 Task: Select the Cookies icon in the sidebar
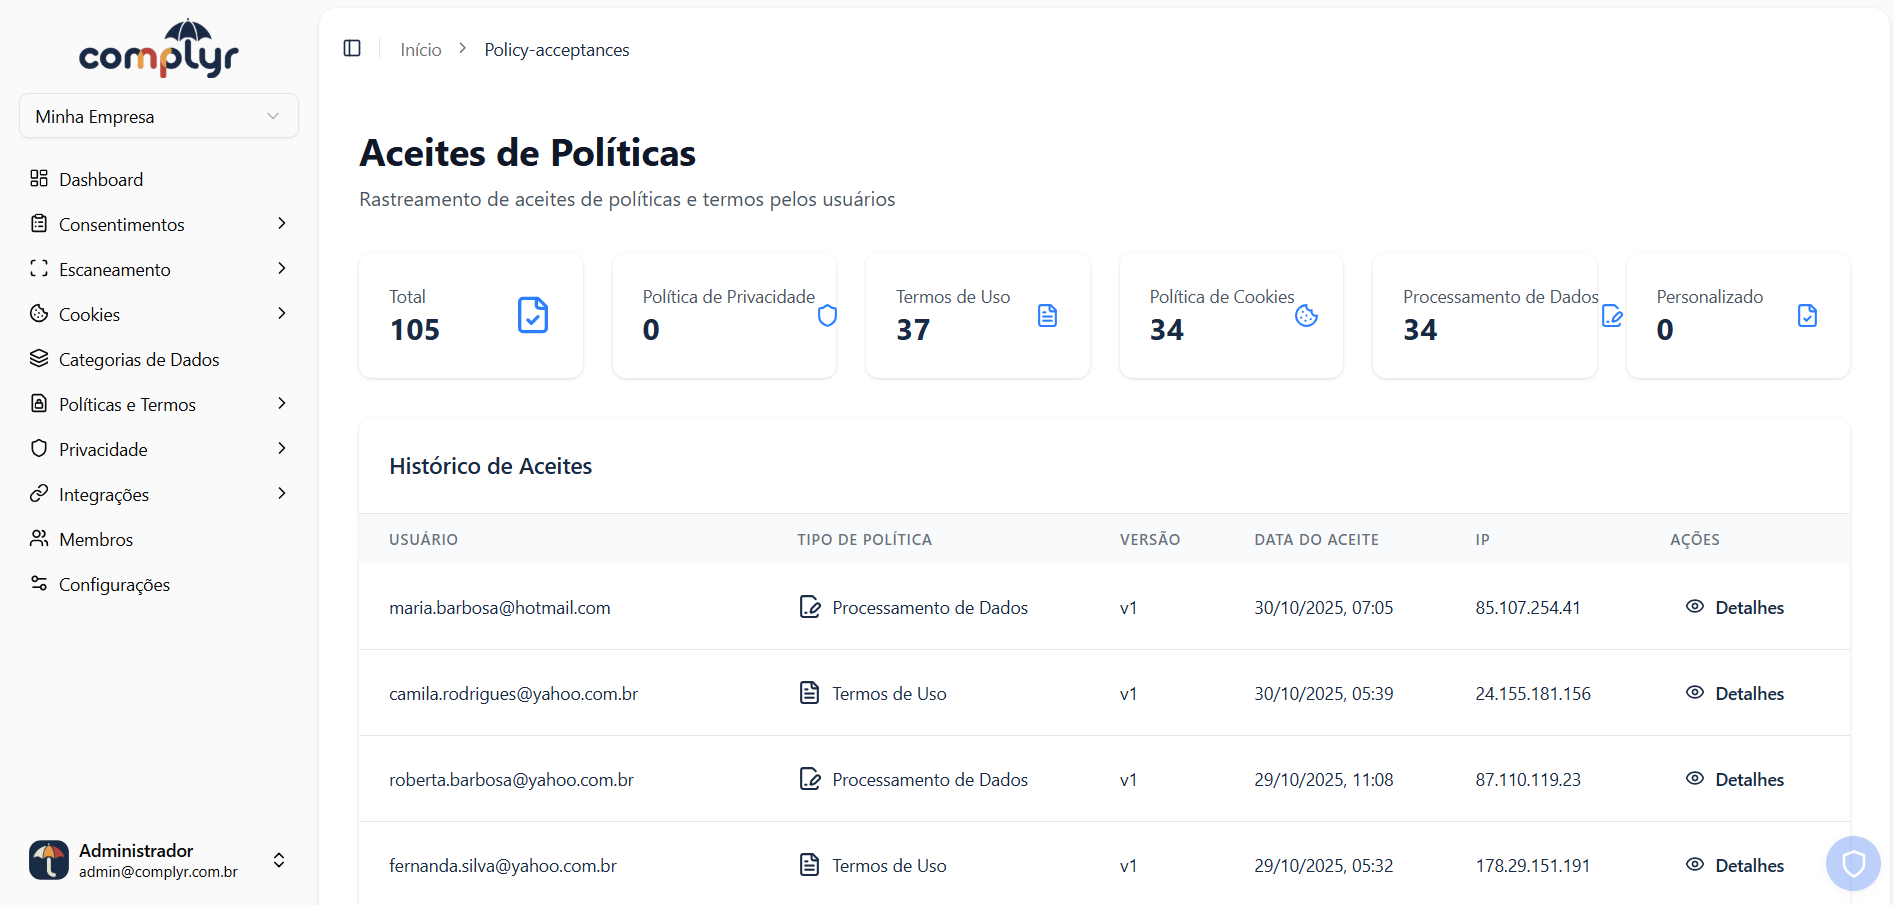[39, 314]
